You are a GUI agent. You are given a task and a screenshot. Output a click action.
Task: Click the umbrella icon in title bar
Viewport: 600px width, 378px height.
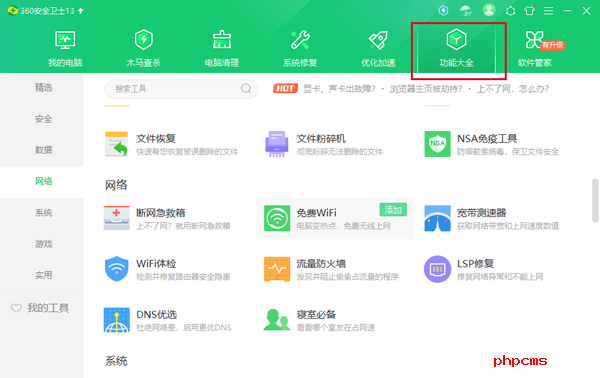pos(466,10)
